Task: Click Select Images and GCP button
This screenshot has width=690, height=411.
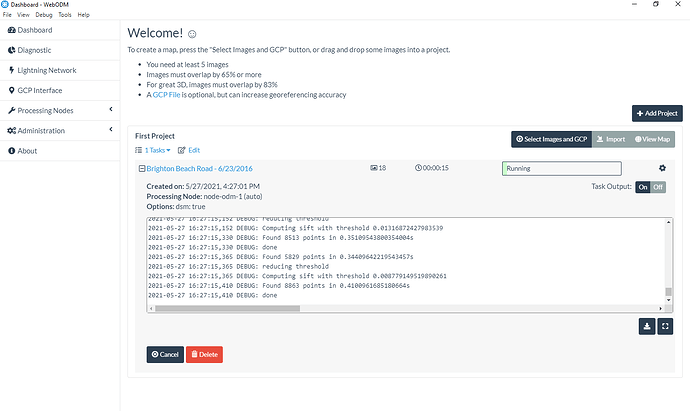Action: click(551, 139)
